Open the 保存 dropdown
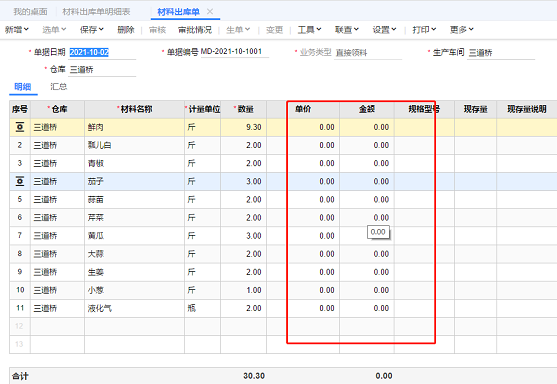557x384 pixels. [x=92, y=30]
